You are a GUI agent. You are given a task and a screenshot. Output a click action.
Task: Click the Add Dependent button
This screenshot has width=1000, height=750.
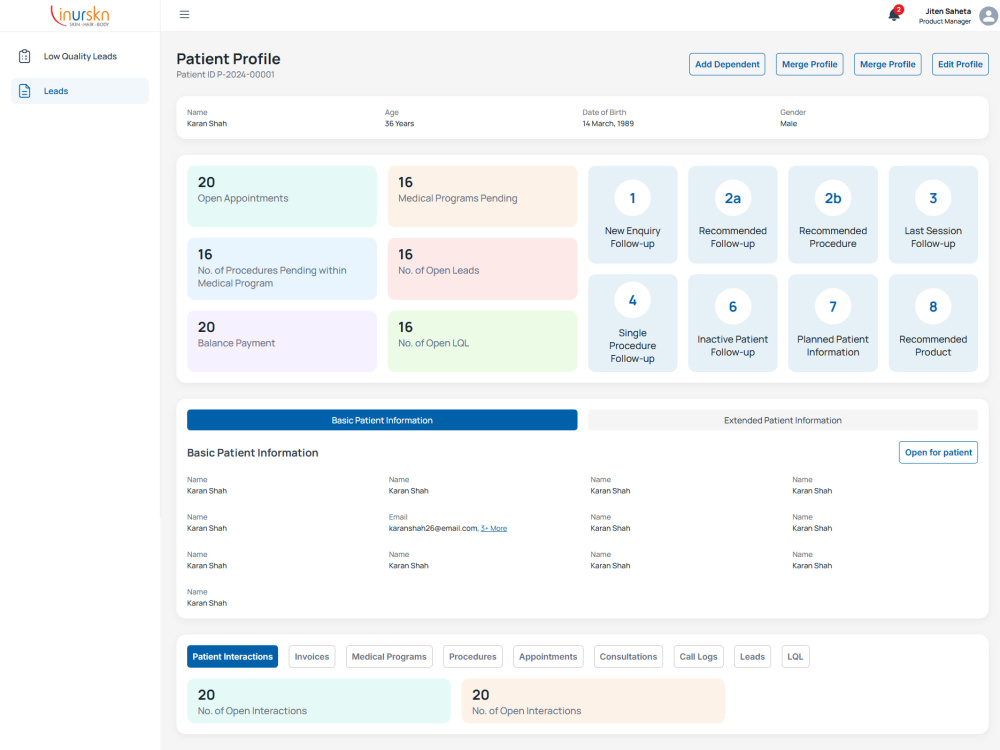click(x=727, y=64)
